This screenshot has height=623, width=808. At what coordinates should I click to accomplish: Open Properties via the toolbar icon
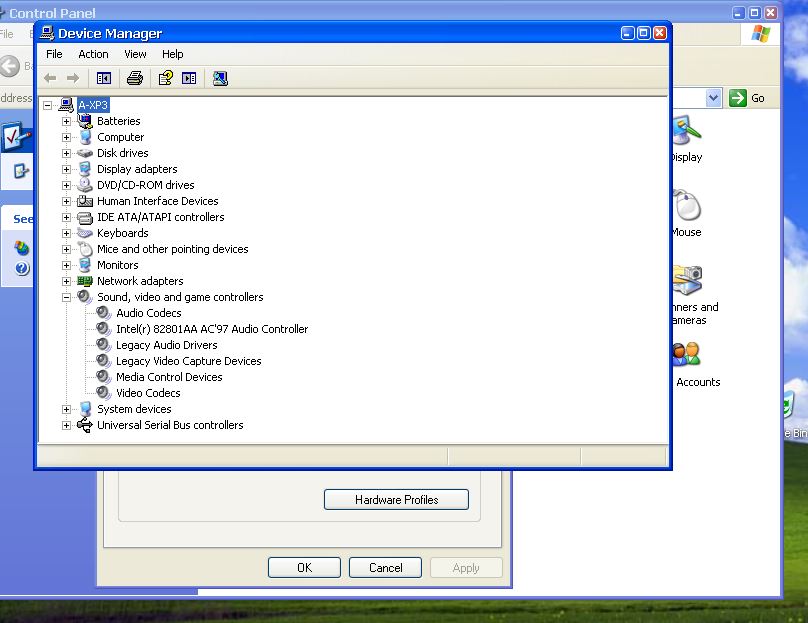click(165, 78)
